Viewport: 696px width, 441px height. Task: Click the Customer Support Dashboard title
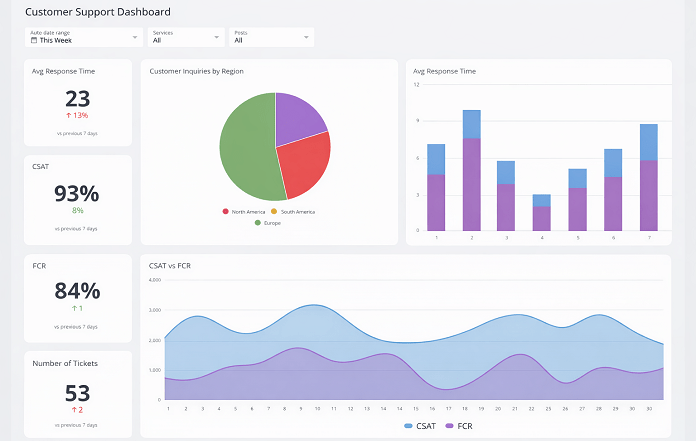pos(97,12)
